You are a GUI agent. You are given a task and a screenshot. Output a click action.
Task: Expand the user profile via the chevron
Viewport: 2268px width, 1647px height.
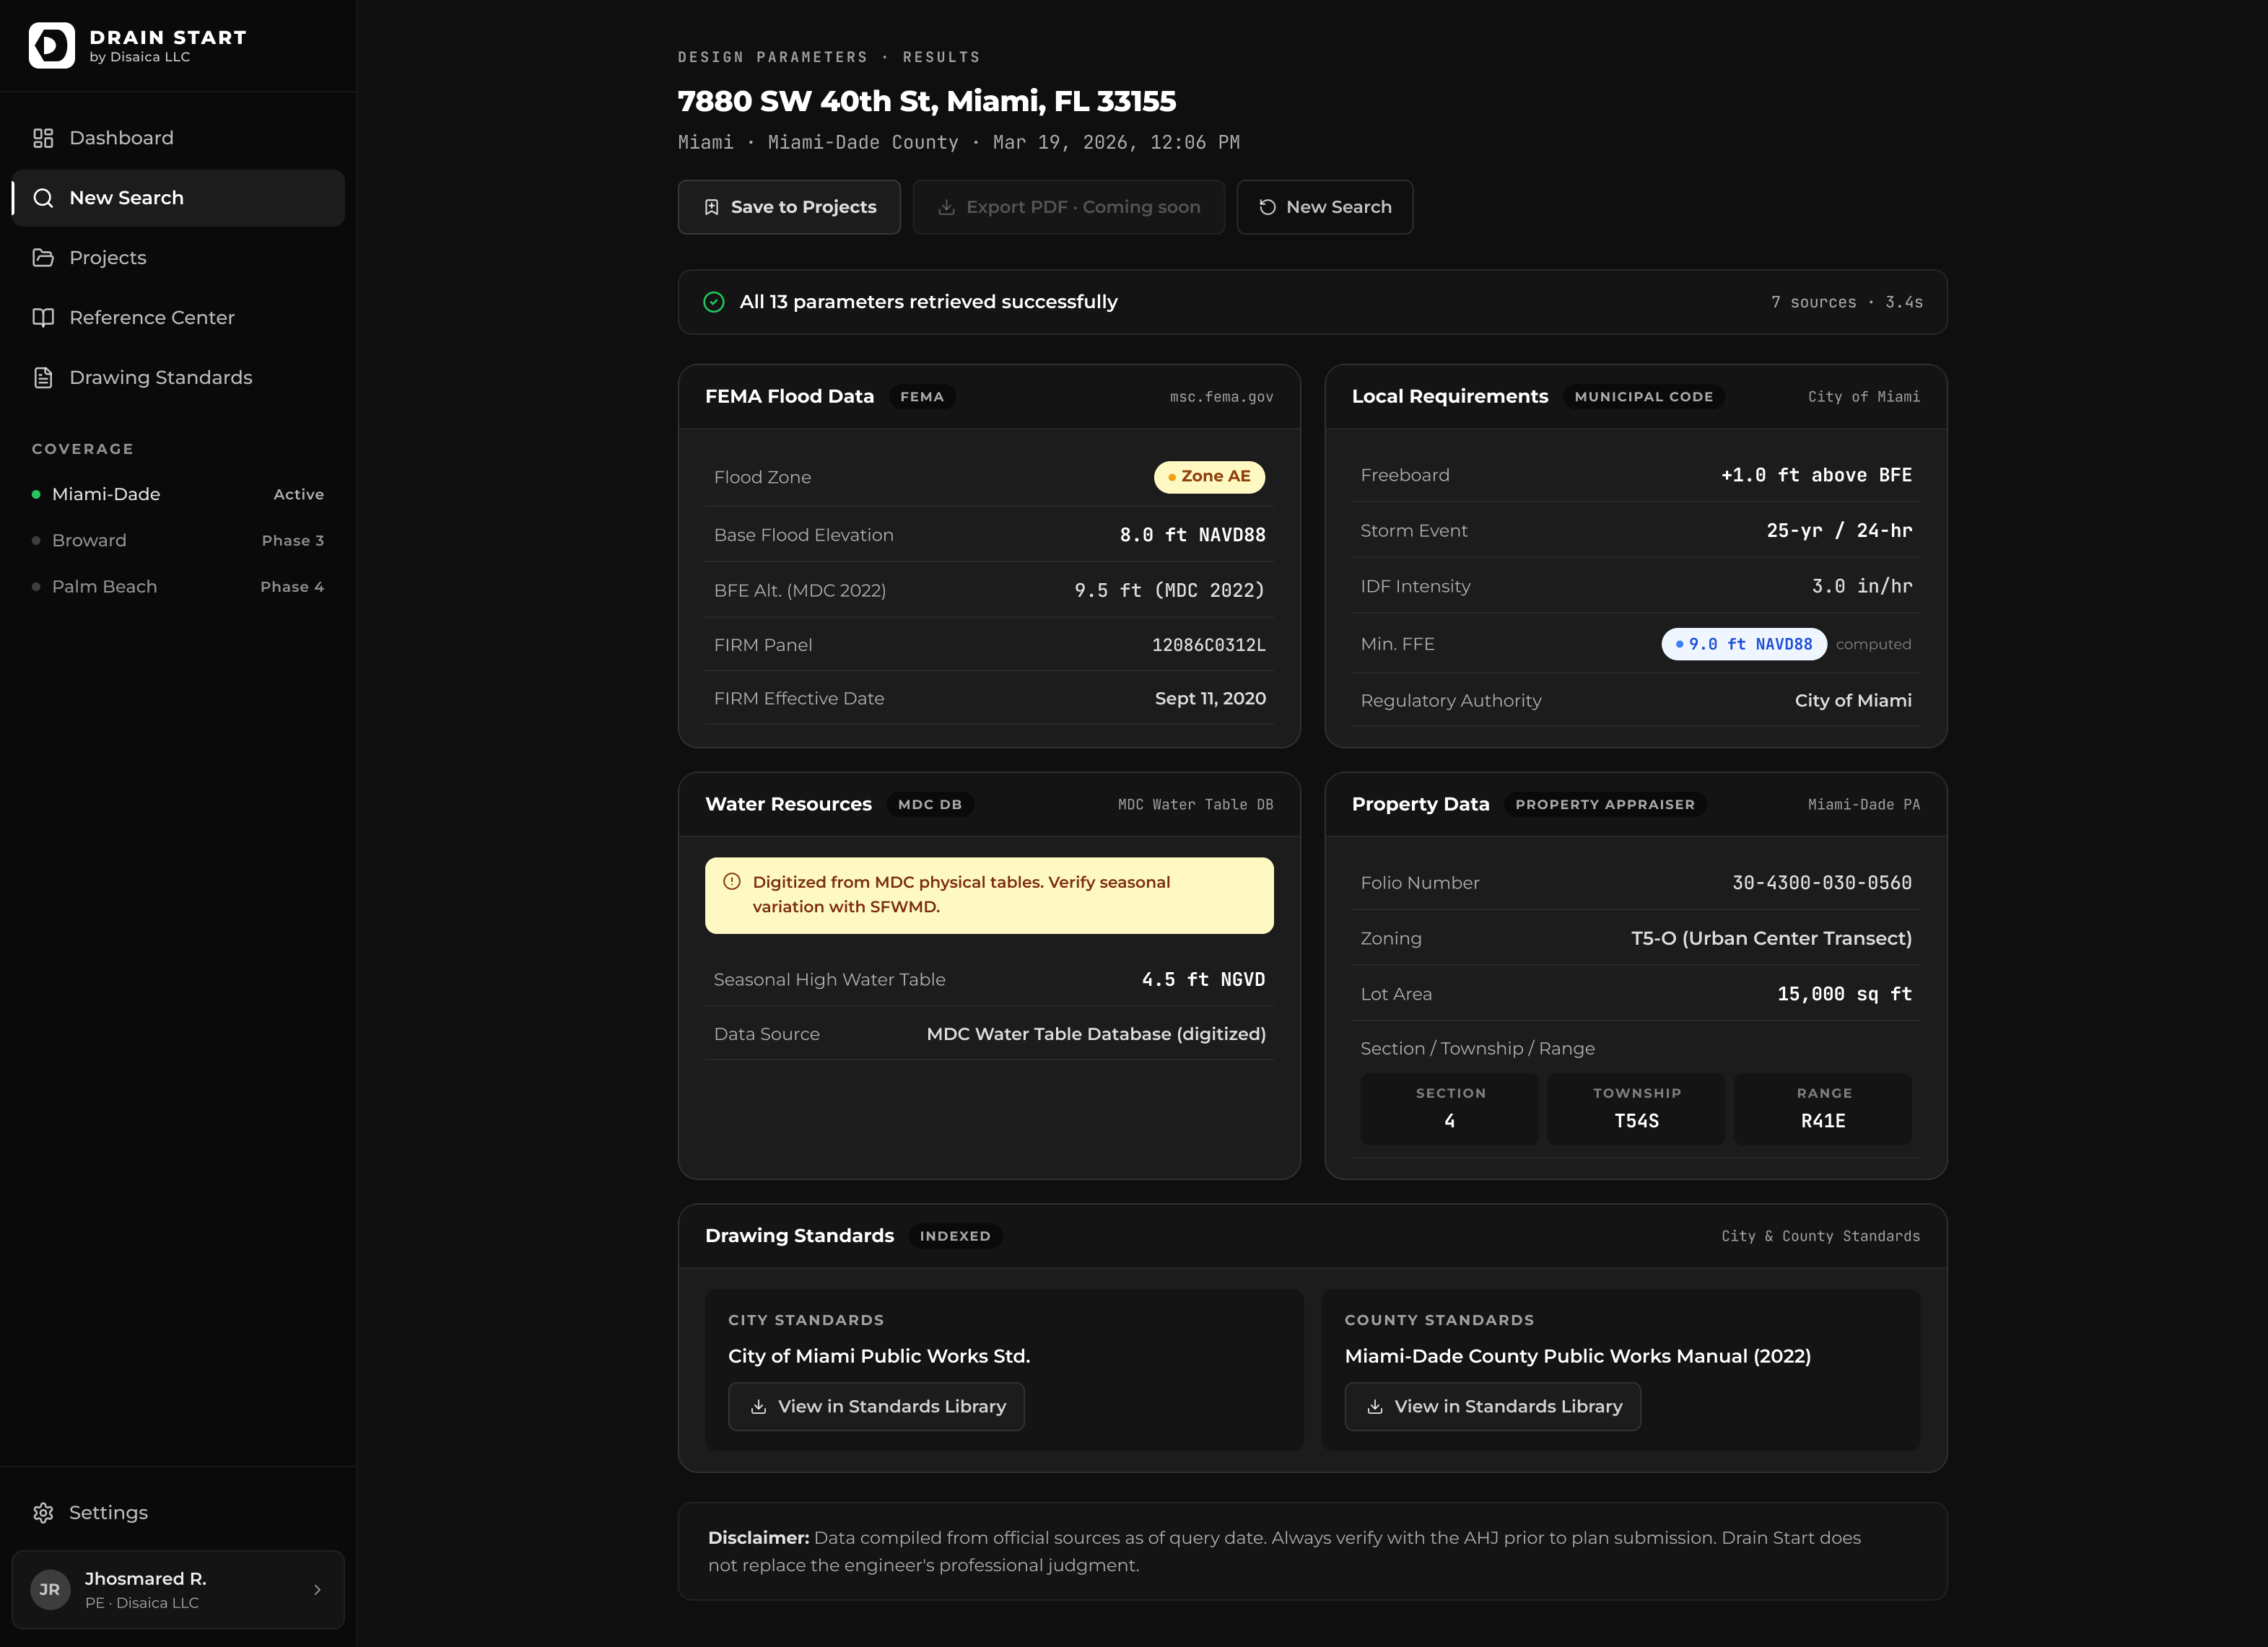(318, 1589)
